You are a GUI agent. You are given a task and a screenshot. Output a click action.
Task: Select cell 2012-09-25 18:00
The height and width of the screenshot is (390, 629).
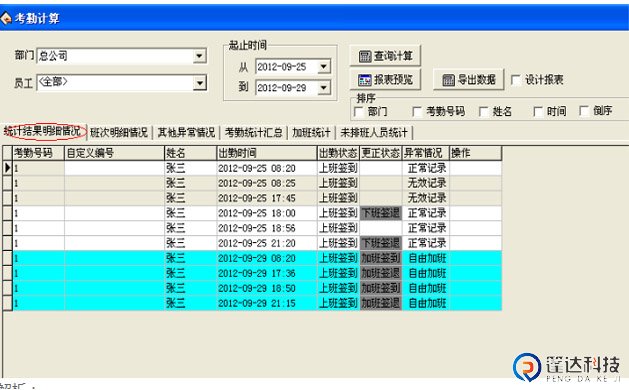coord(267,213)
